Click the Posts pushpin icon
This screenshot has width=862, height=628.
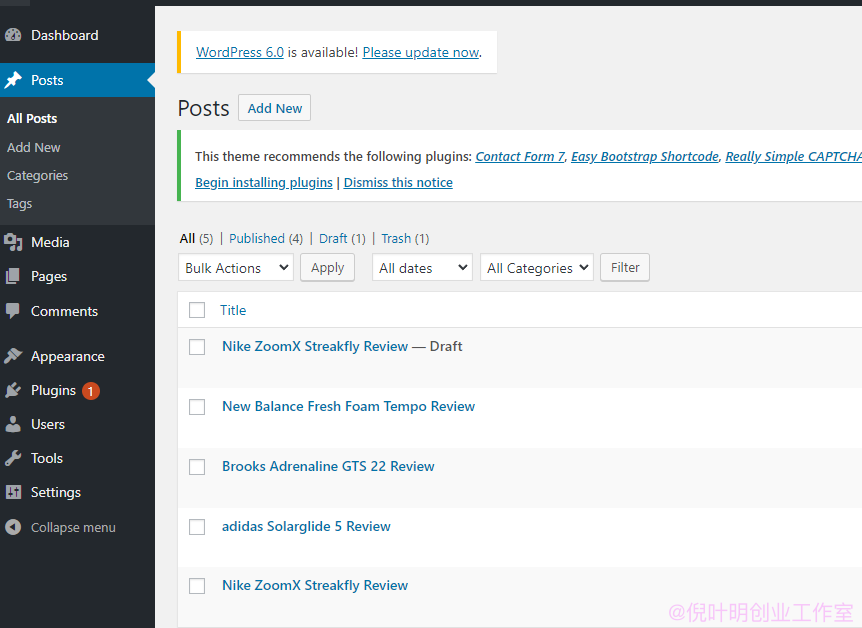pos(13,80)
